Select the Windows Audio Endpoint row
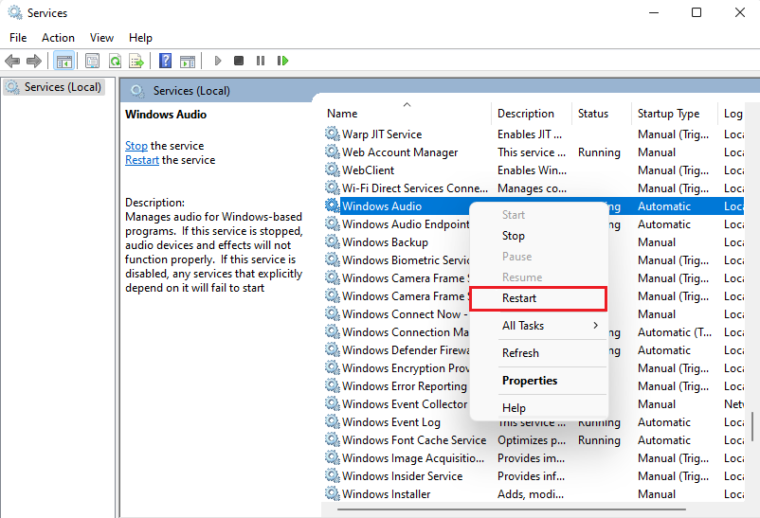Image resolution: width=760 pixels, height=518 pixels. (x=533, y=224)
